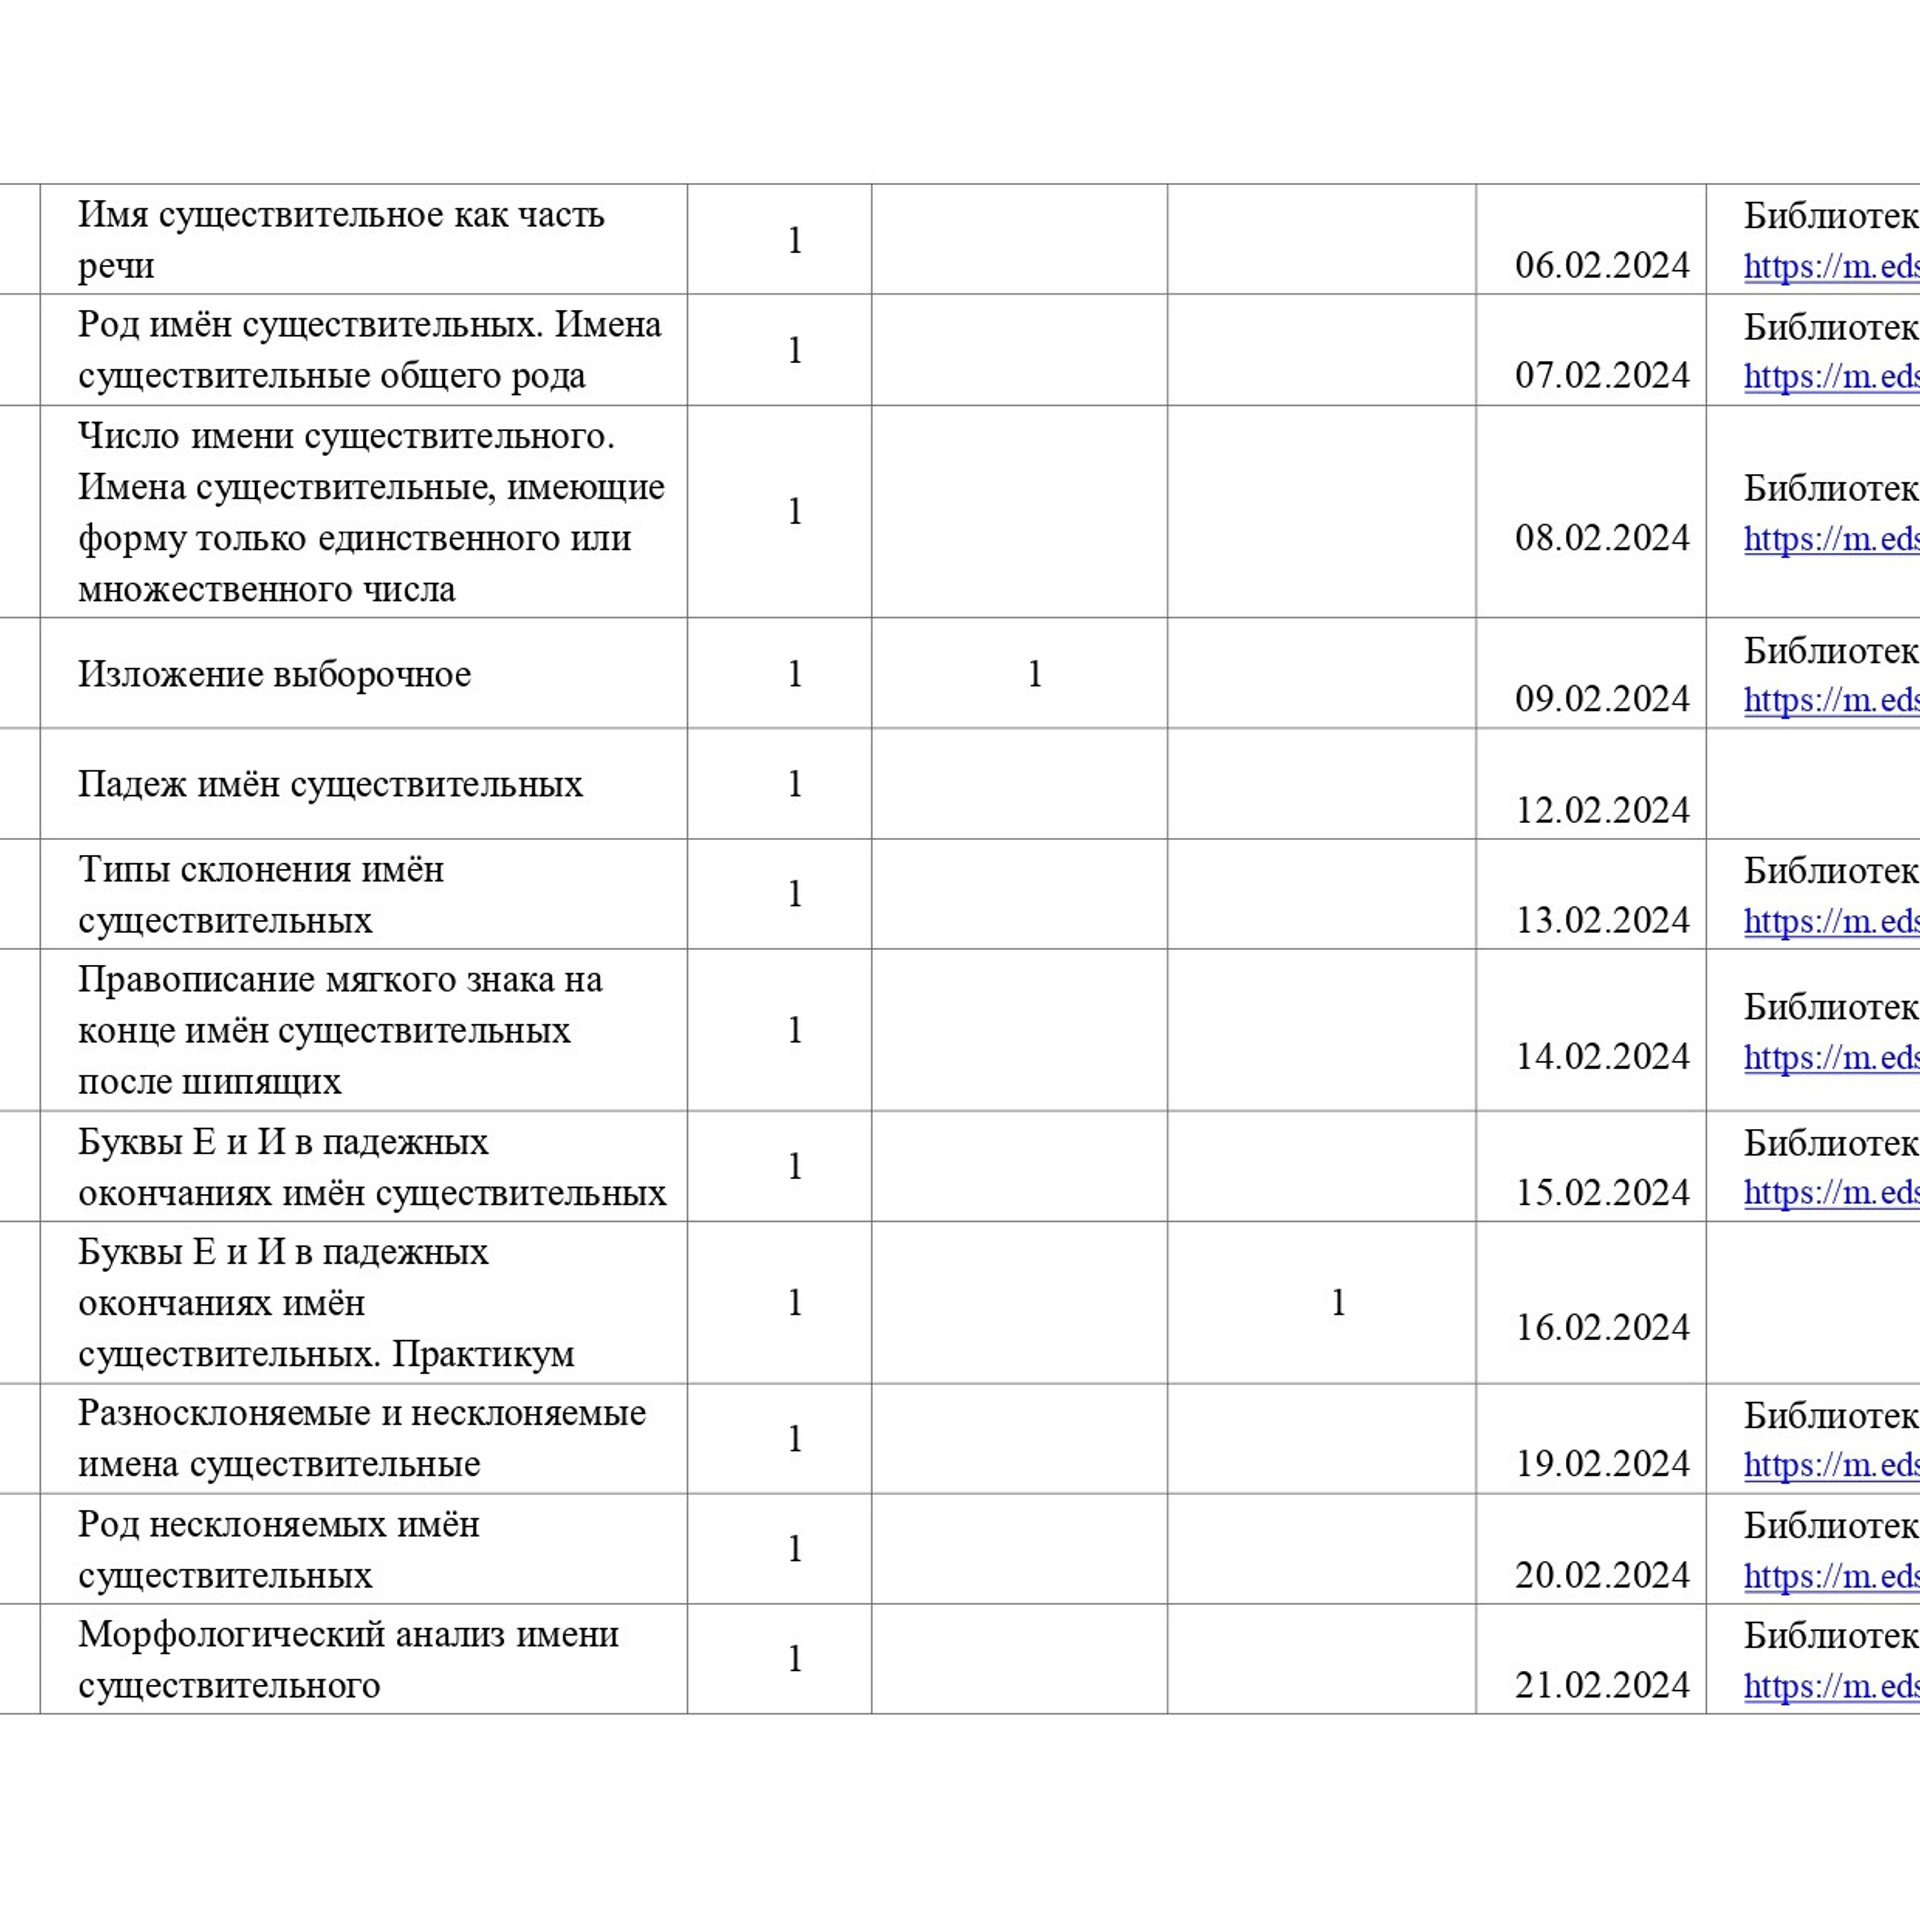Open the link in the 19.02.2024 row
Screen dimensions: 1920x1920
click(x=1830, y=1465)
